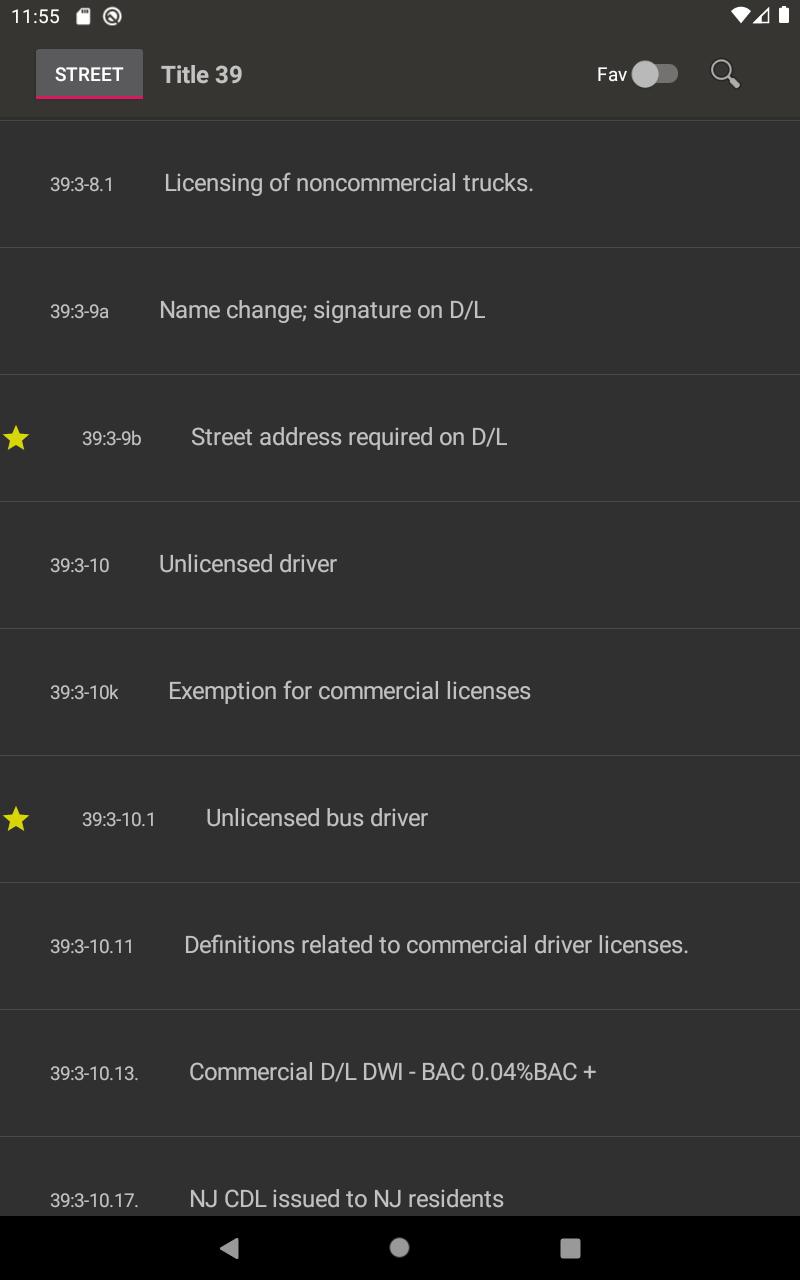Open Definitions related to commercial driver licenses
Screen dimensions: 800x1280
pos(436,945)
